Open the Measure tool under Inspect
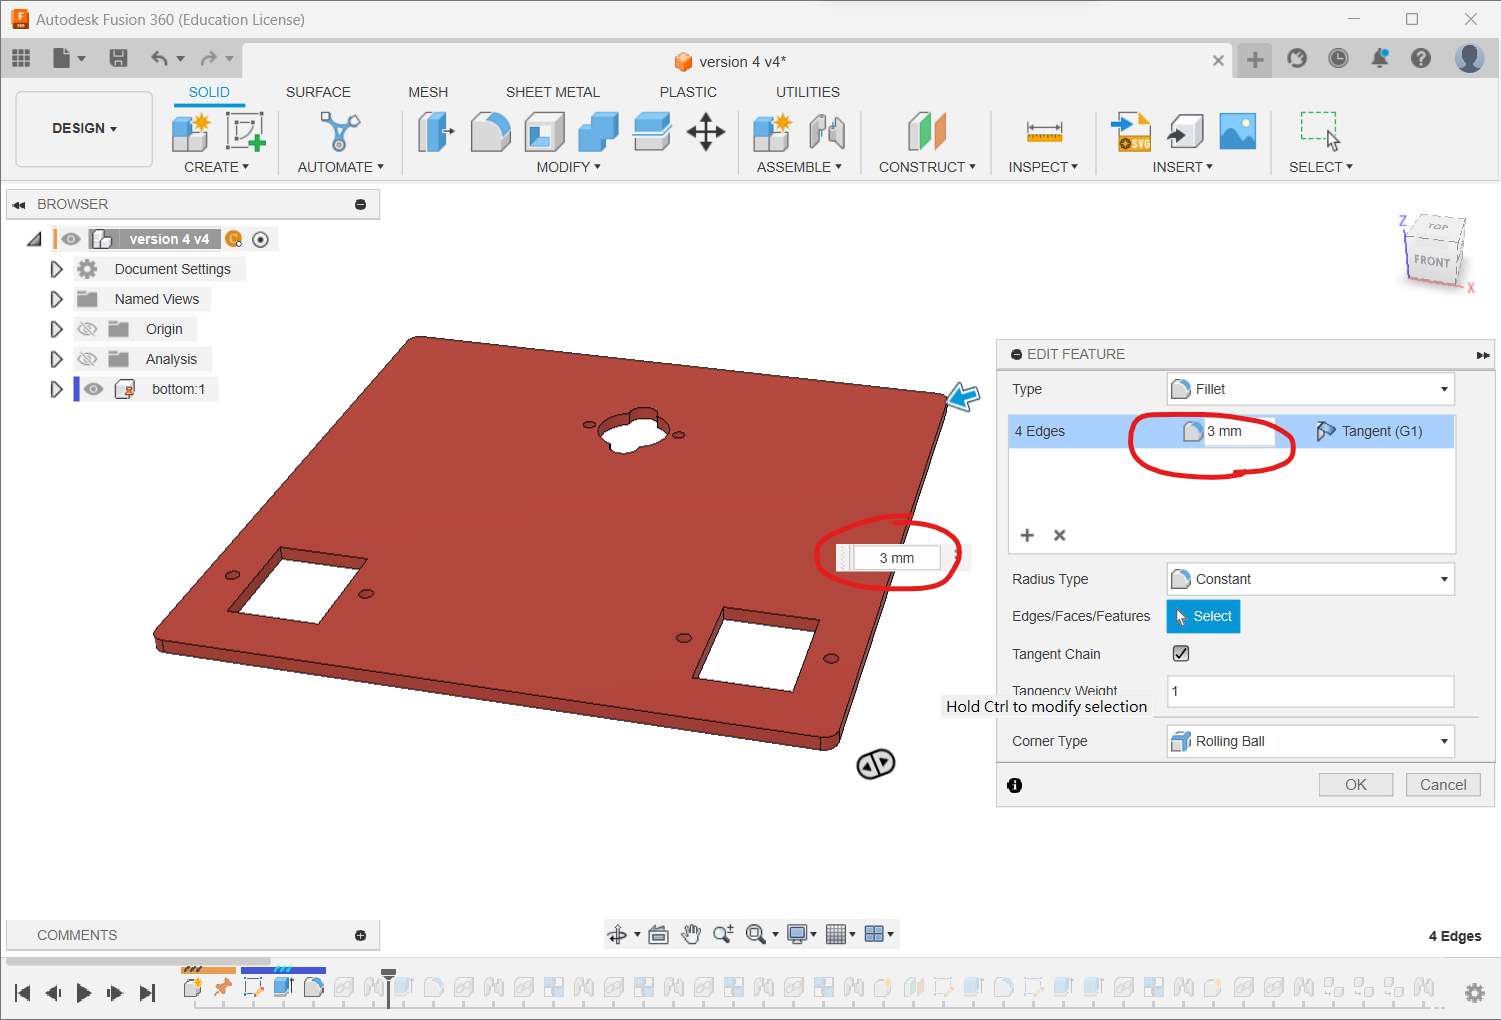The image size is (1501, 1020). (1043, 132)
